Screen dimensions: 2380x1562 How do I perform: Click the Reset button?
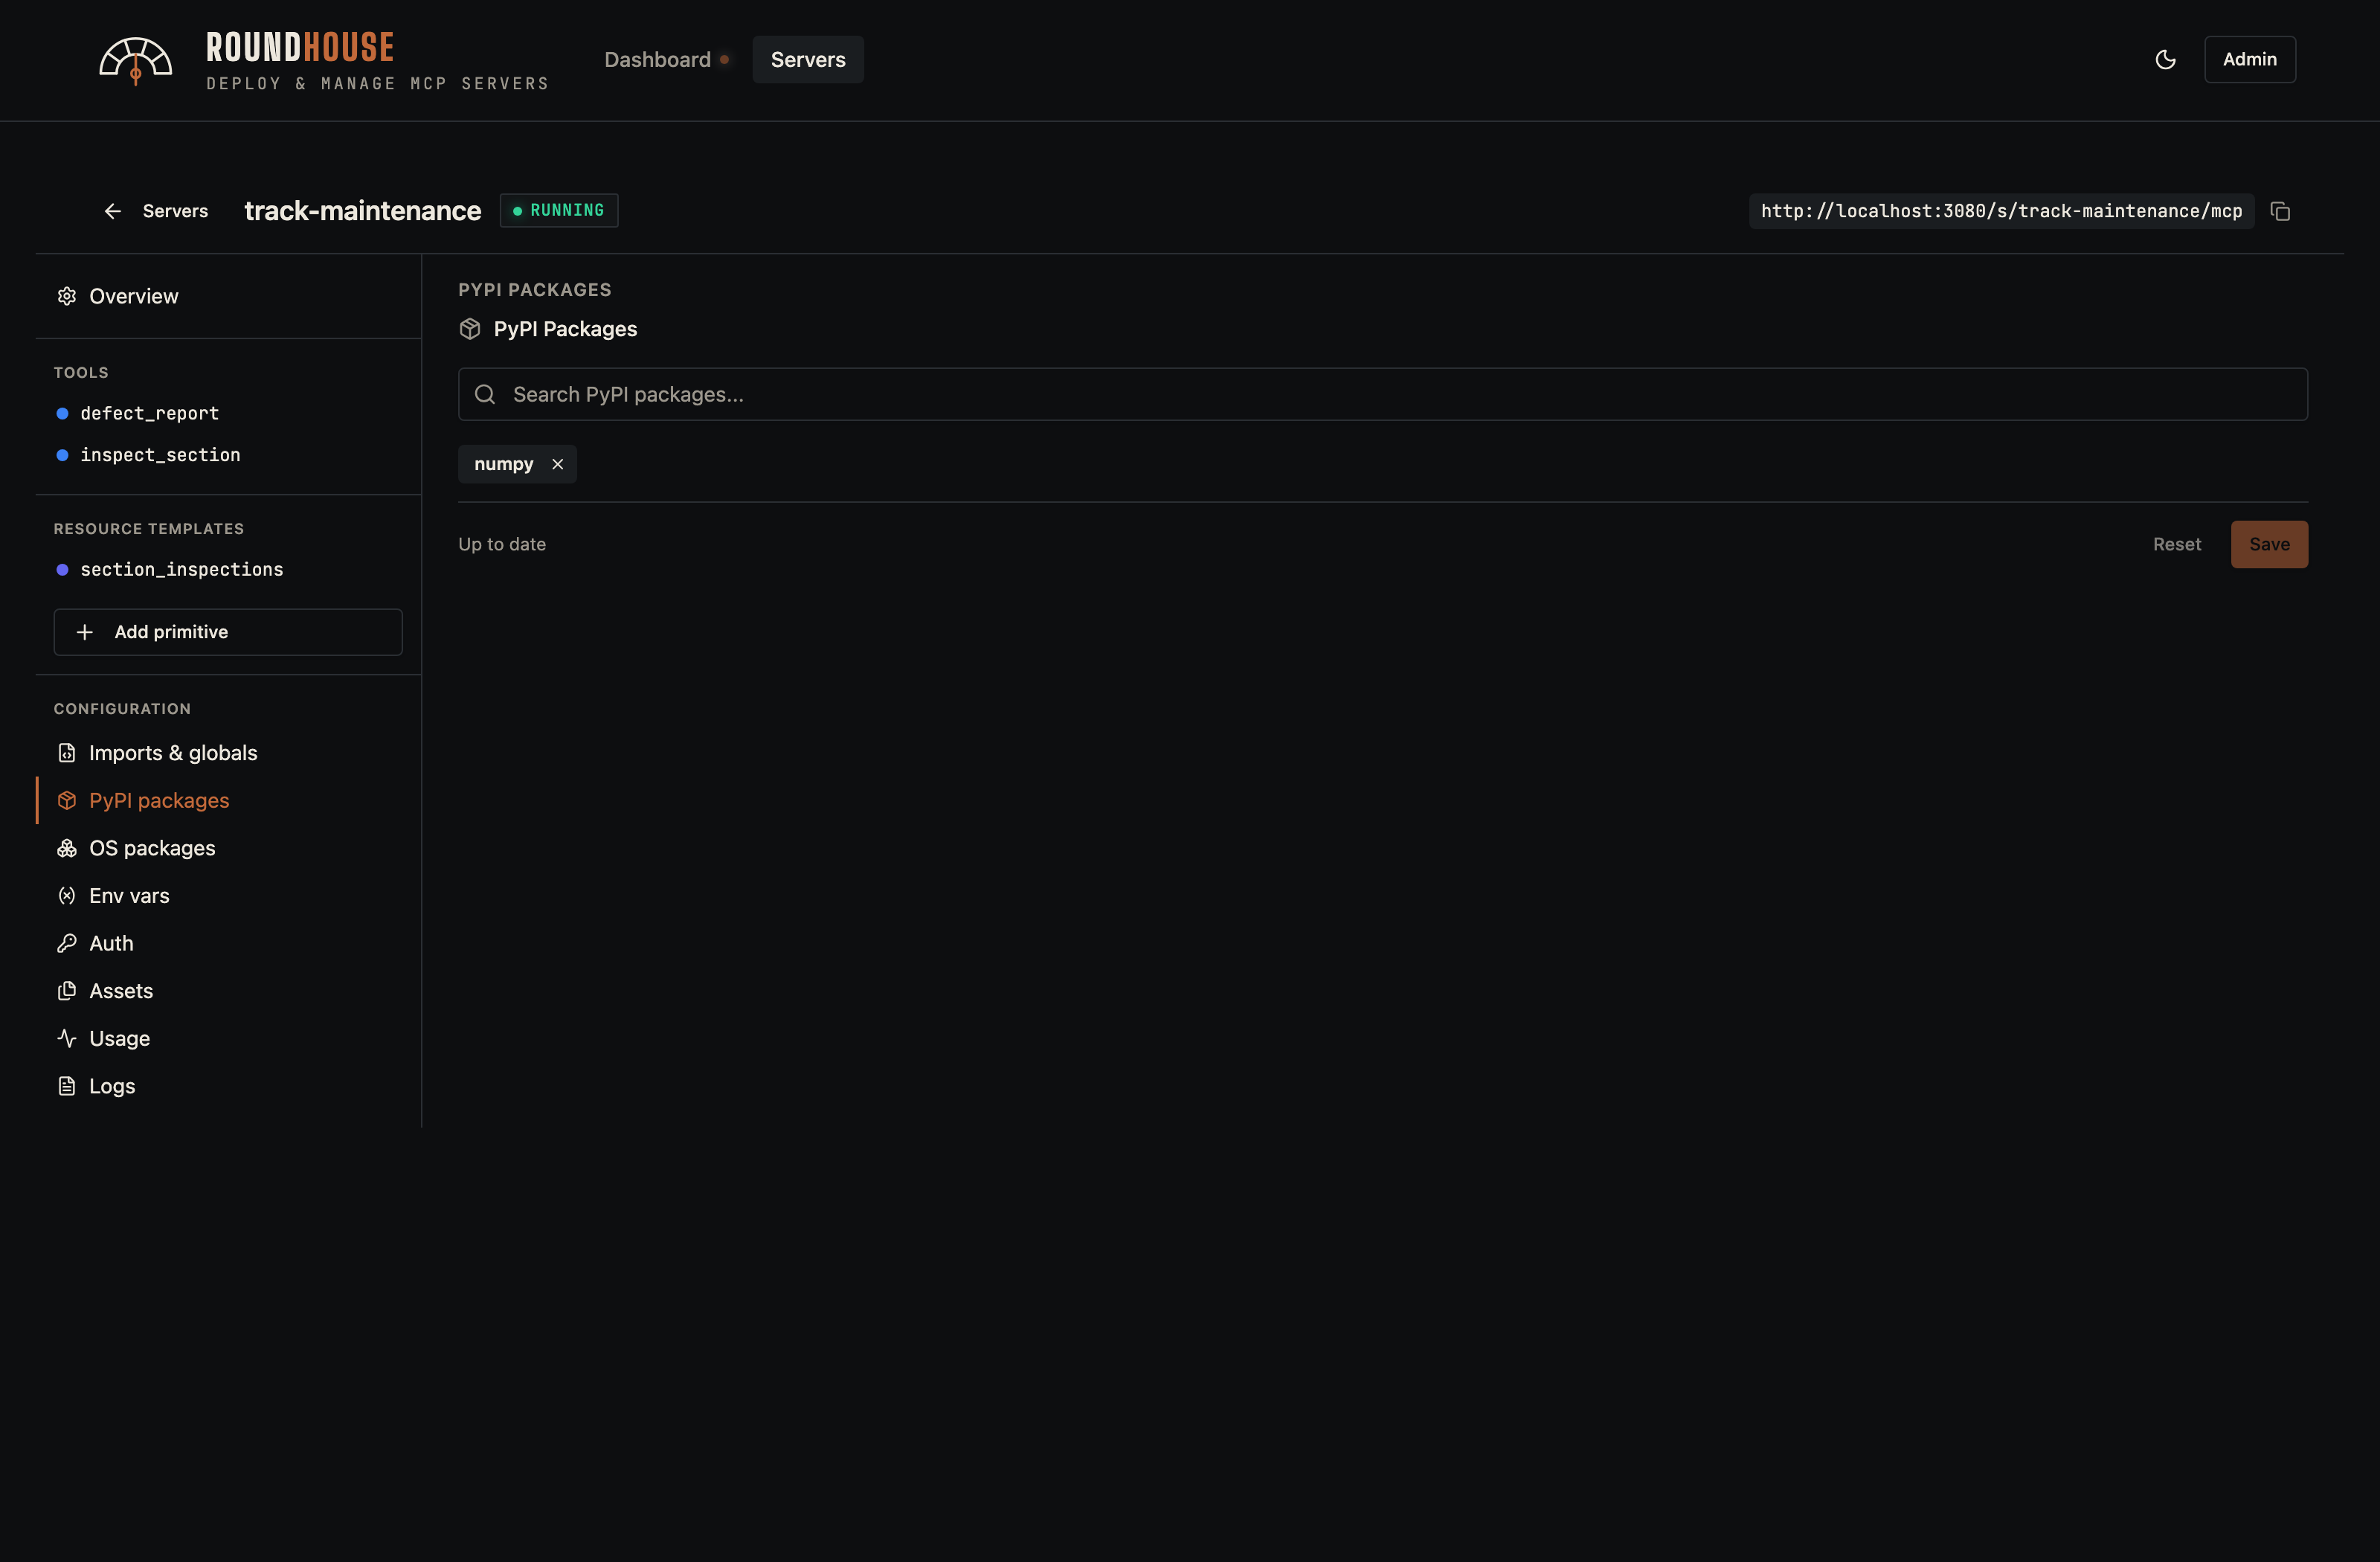(x=2177, y=544)
